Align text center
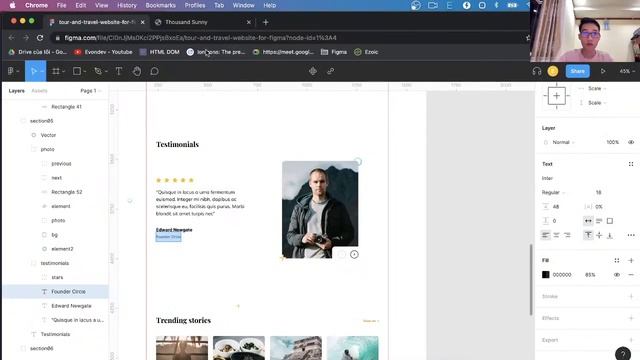Screen dimensions: 640x360 [556, 235]
